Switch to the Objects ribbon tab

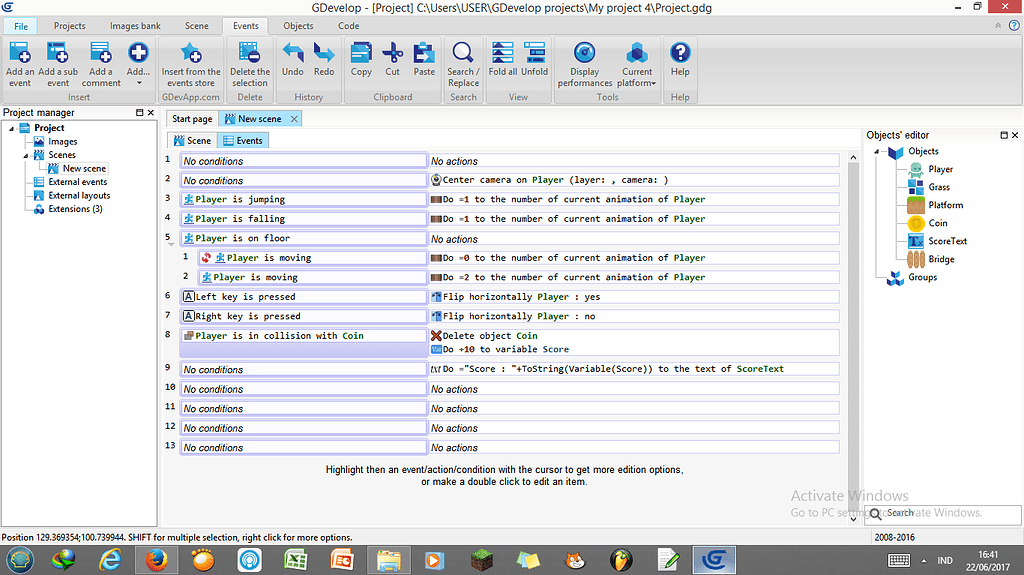[x=298, y=26]
